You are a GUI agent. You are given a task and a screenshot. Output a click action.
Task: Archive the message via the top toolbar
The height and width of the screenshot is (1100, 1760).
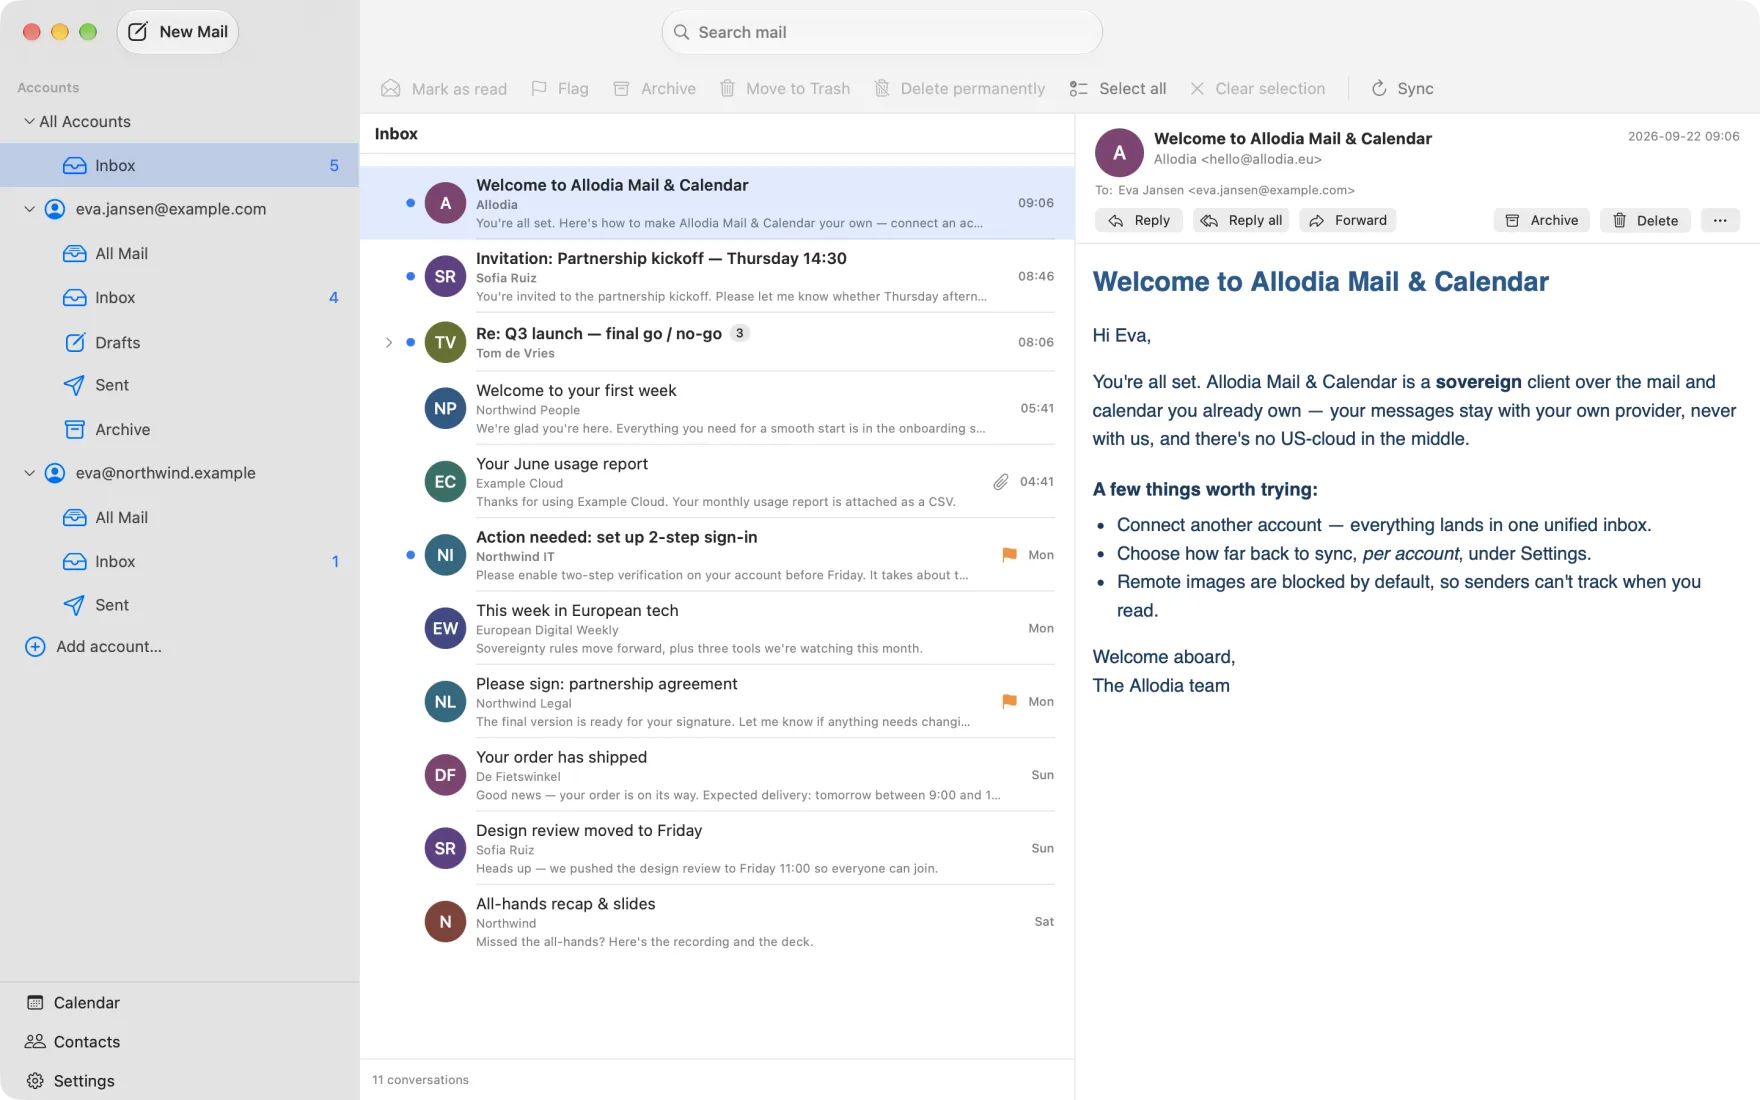654,89
